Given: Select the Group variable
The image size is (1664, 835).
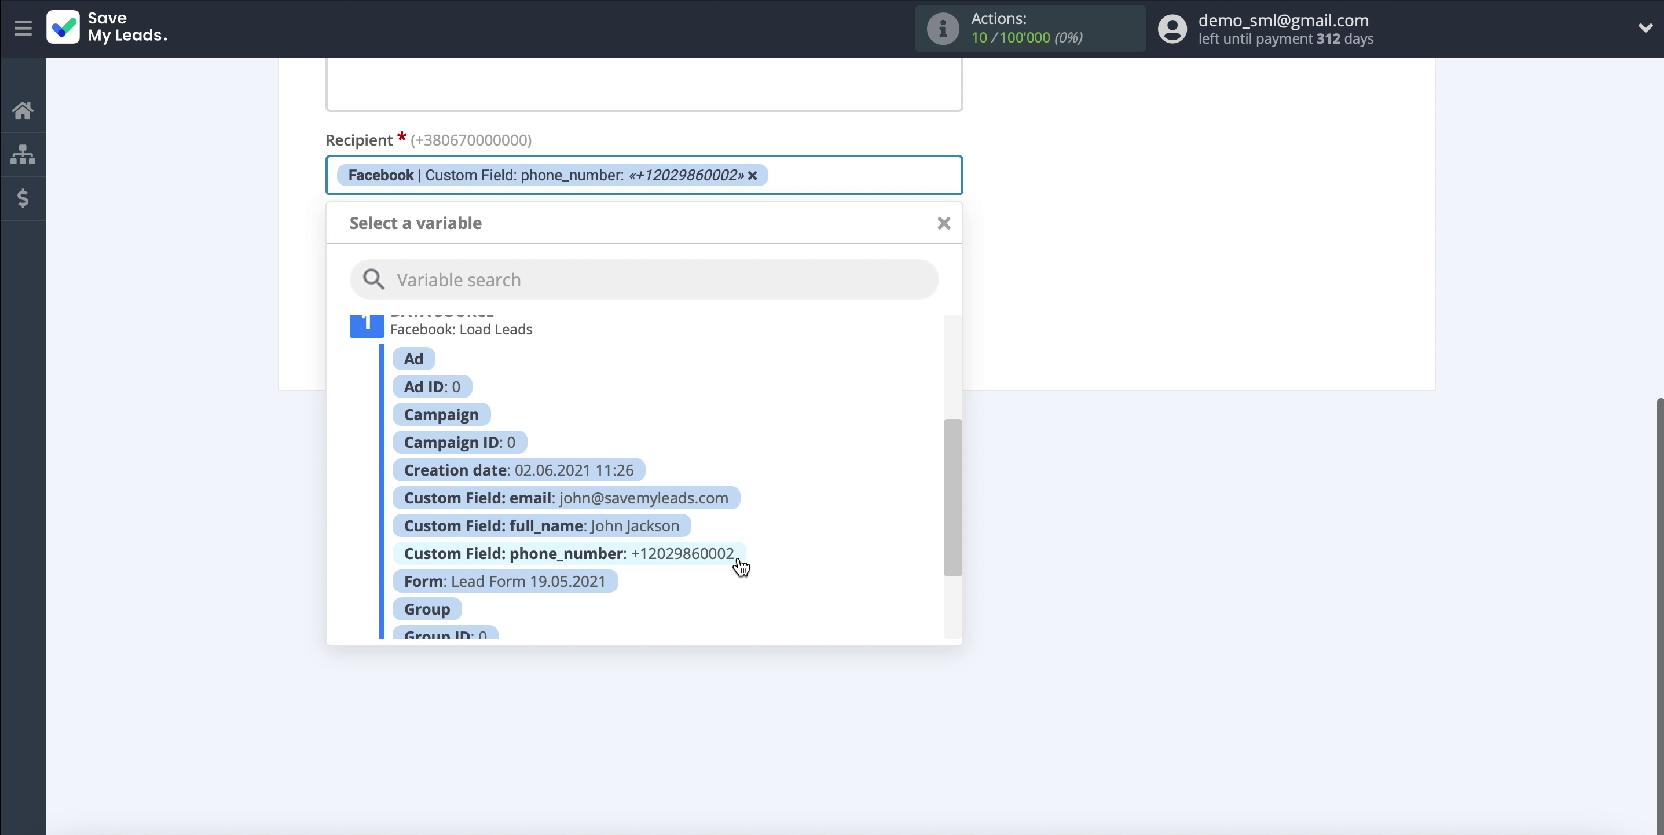Looking at the screenshot, I should point(427,610).
